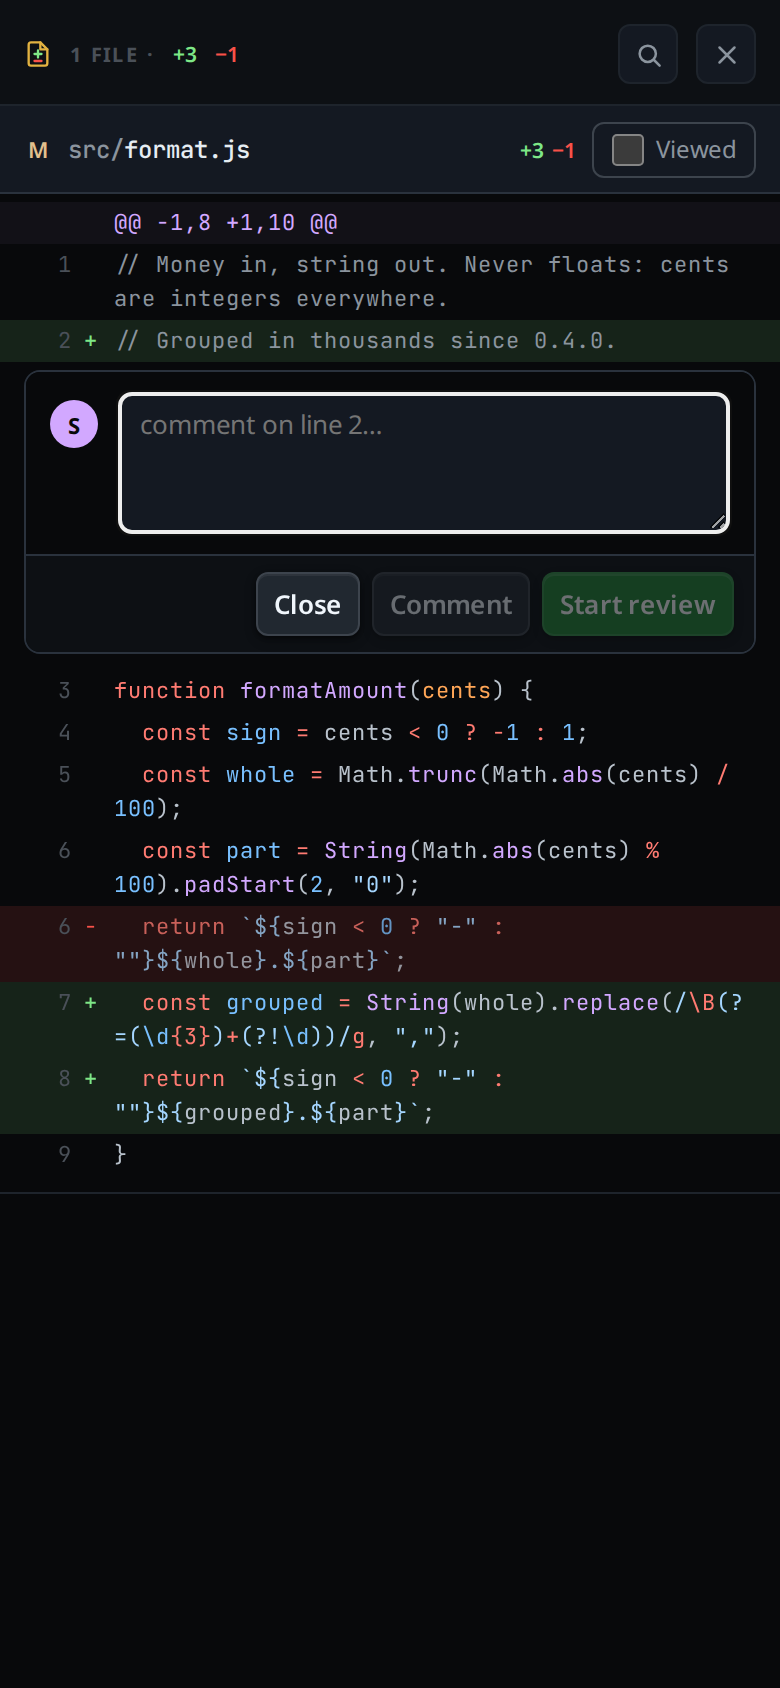Click Start review button

point(638,604)
